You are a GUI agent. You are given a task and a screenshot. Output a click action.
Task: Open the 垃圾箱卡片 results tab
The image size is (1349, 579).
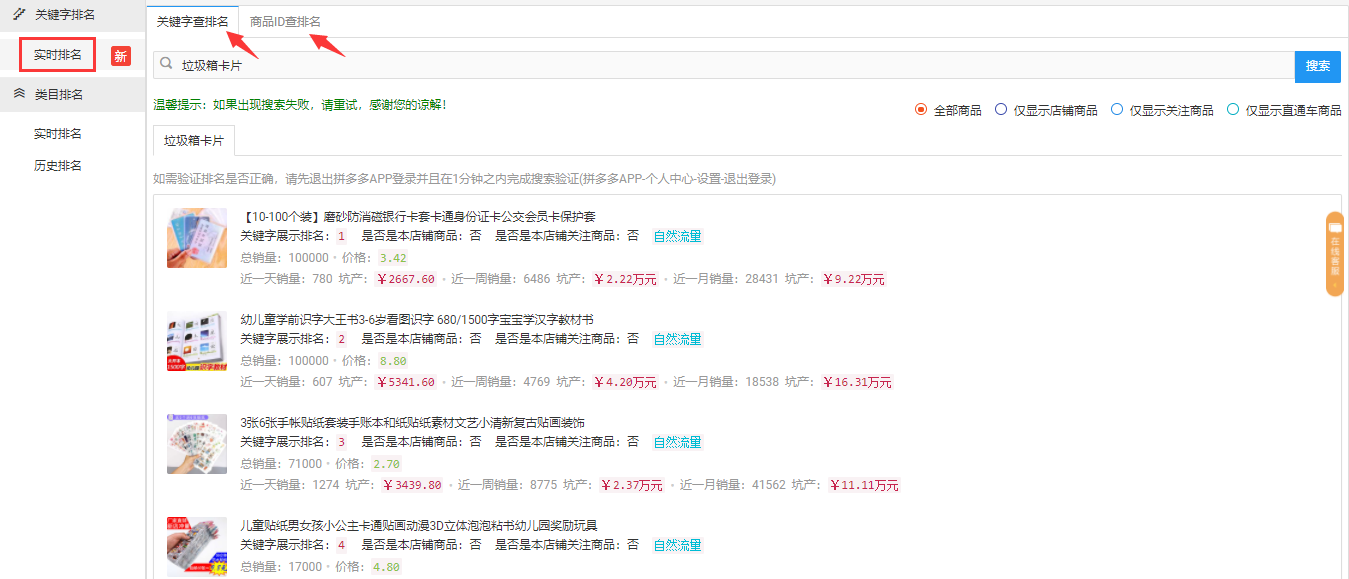pyautogui.click(x=194, y=141)
